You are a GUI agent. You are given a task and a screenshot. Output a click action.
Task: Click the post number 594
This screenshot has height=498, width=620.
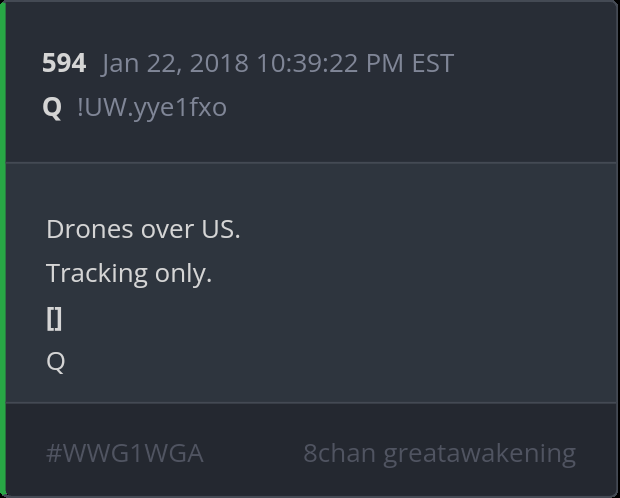click(64, 63)
